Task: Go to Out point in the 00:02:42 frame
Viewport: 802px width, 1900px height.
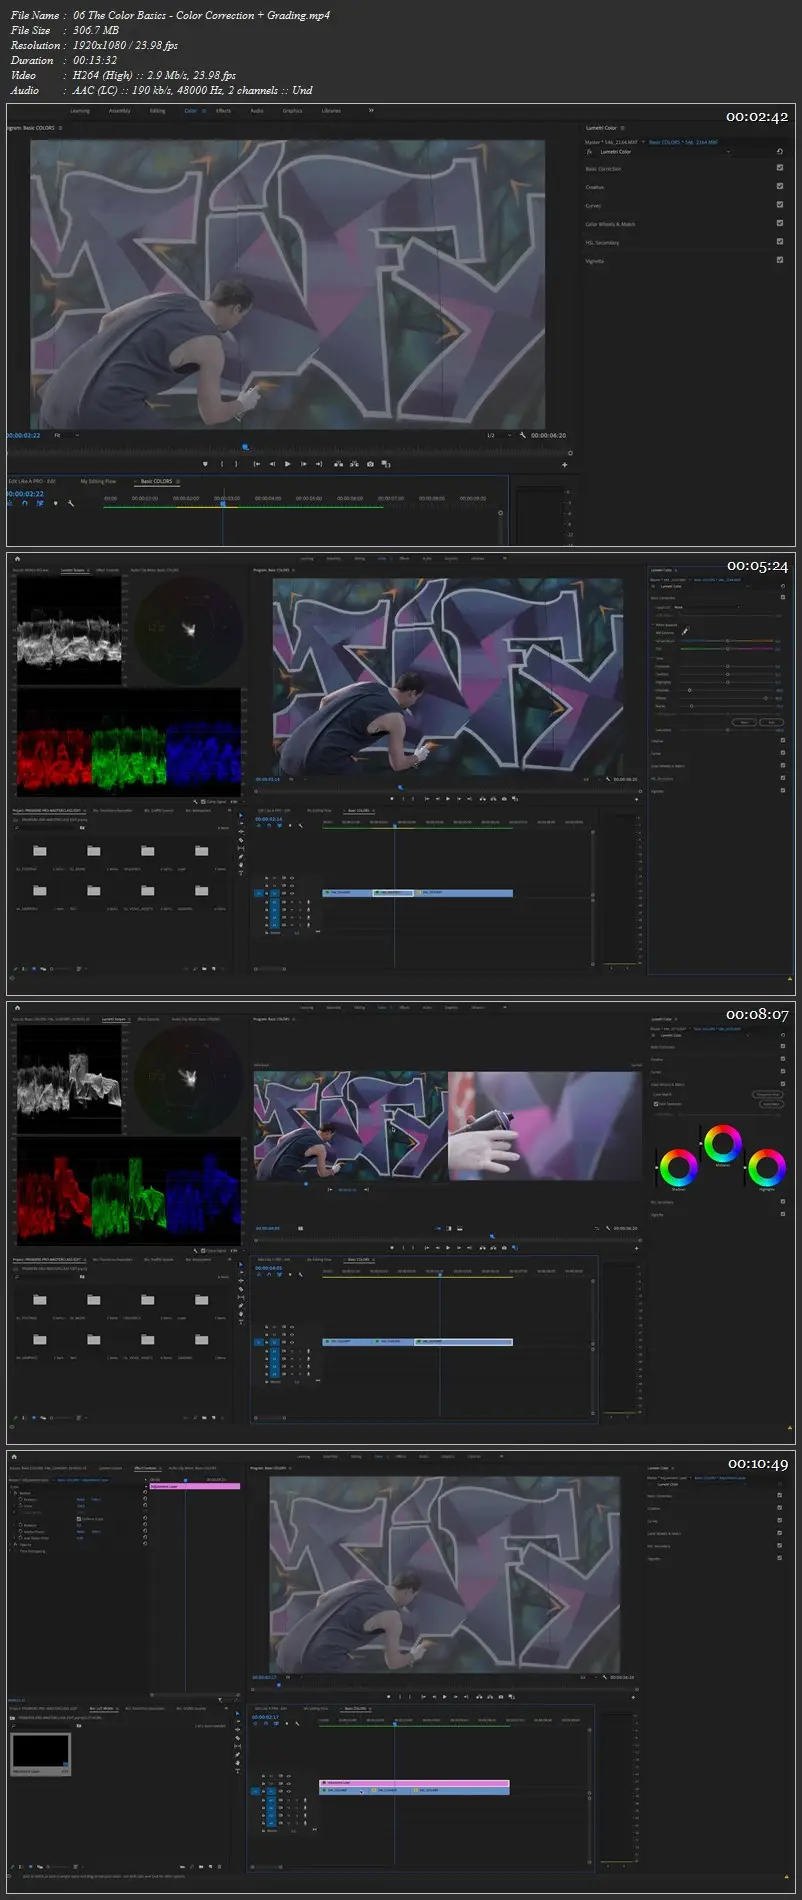Action: [x=319, y=464]
